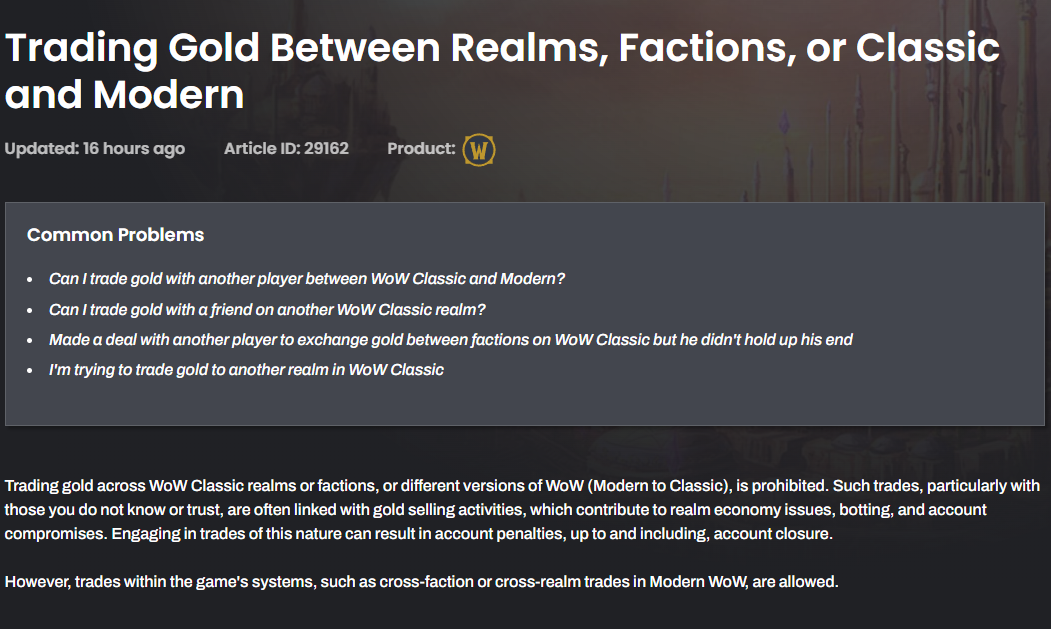Click the World of Warcraft product icon

point(479,150)
